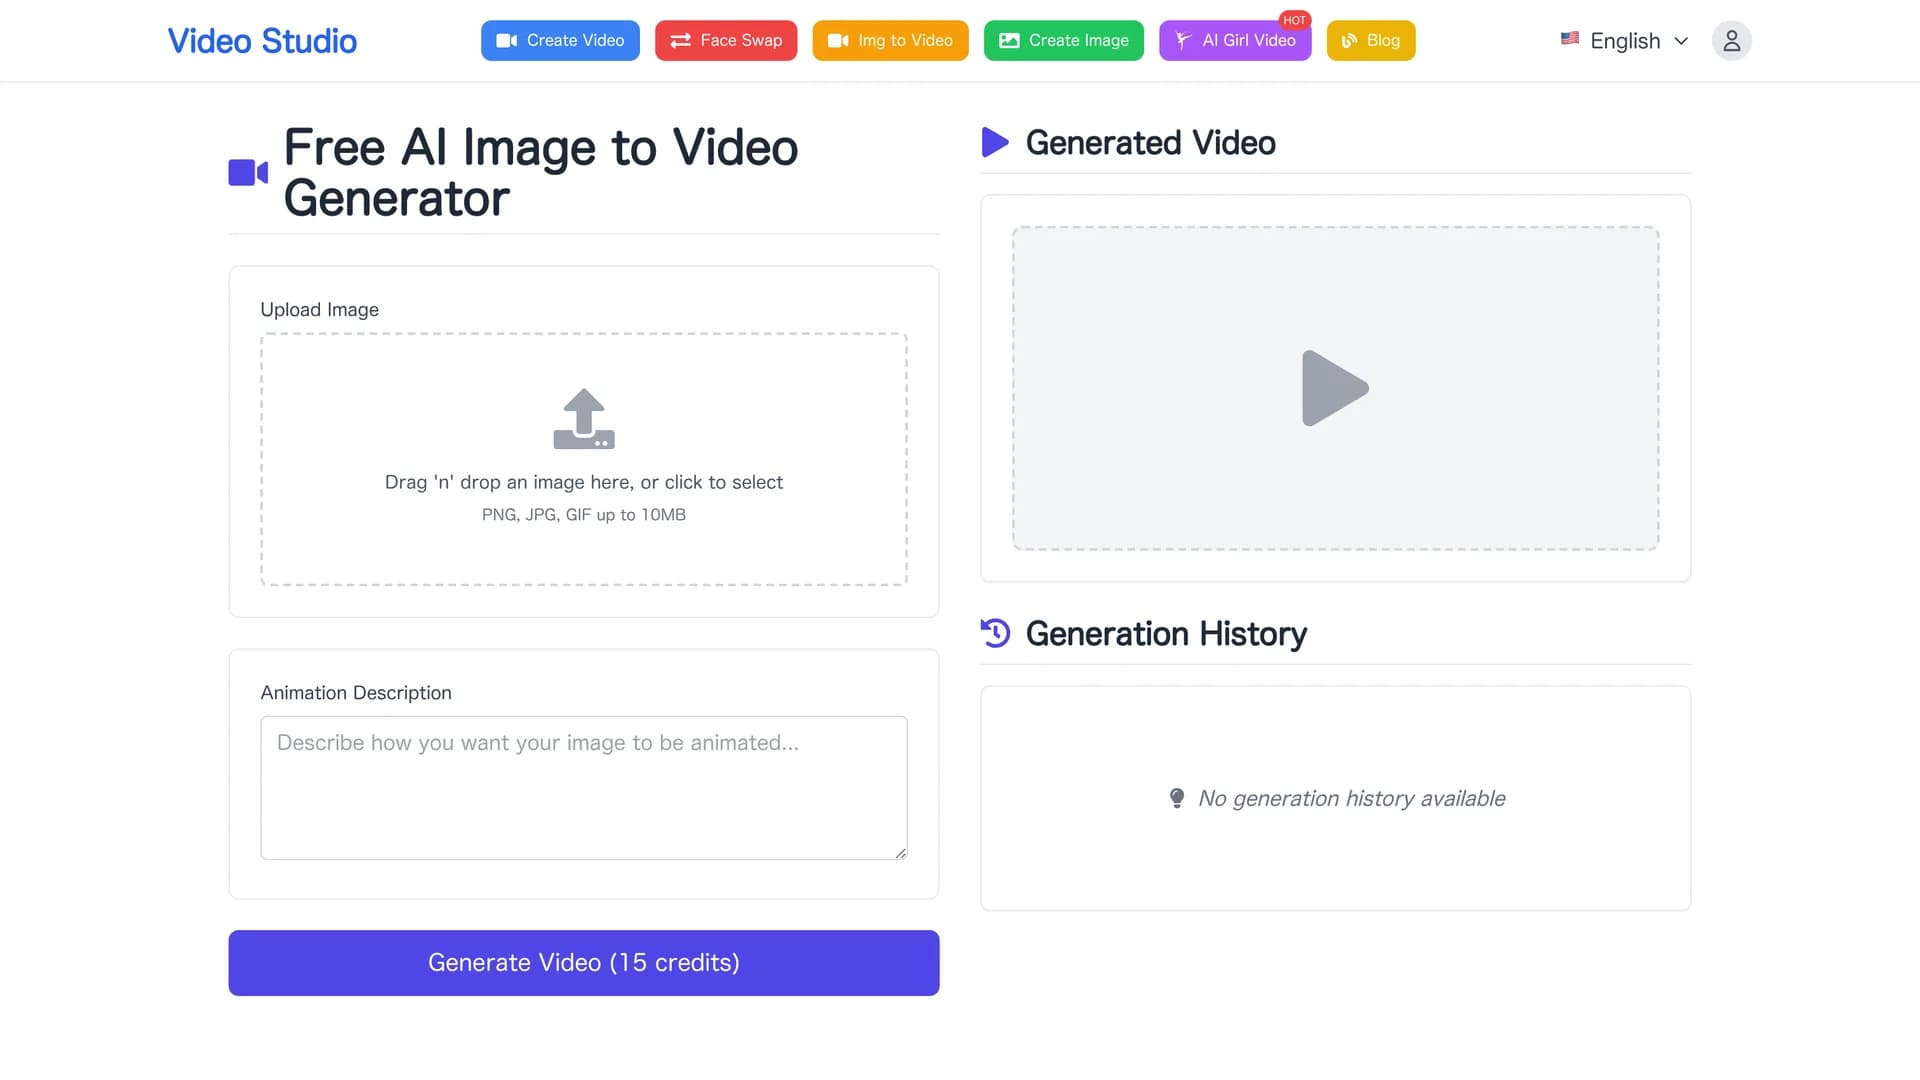Click the Generation History heading
Image resolution: width=1920 pixels, height=1080 pixels.
(1166, 634)
